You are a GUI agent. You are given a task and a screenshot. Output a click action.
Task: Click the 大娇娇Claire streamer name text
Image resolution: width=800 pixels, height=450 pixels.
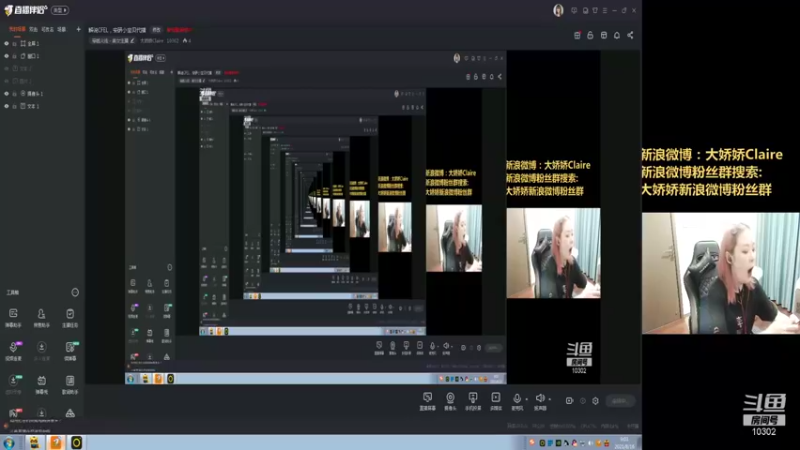pyautogui.click(x=152, y=41)
